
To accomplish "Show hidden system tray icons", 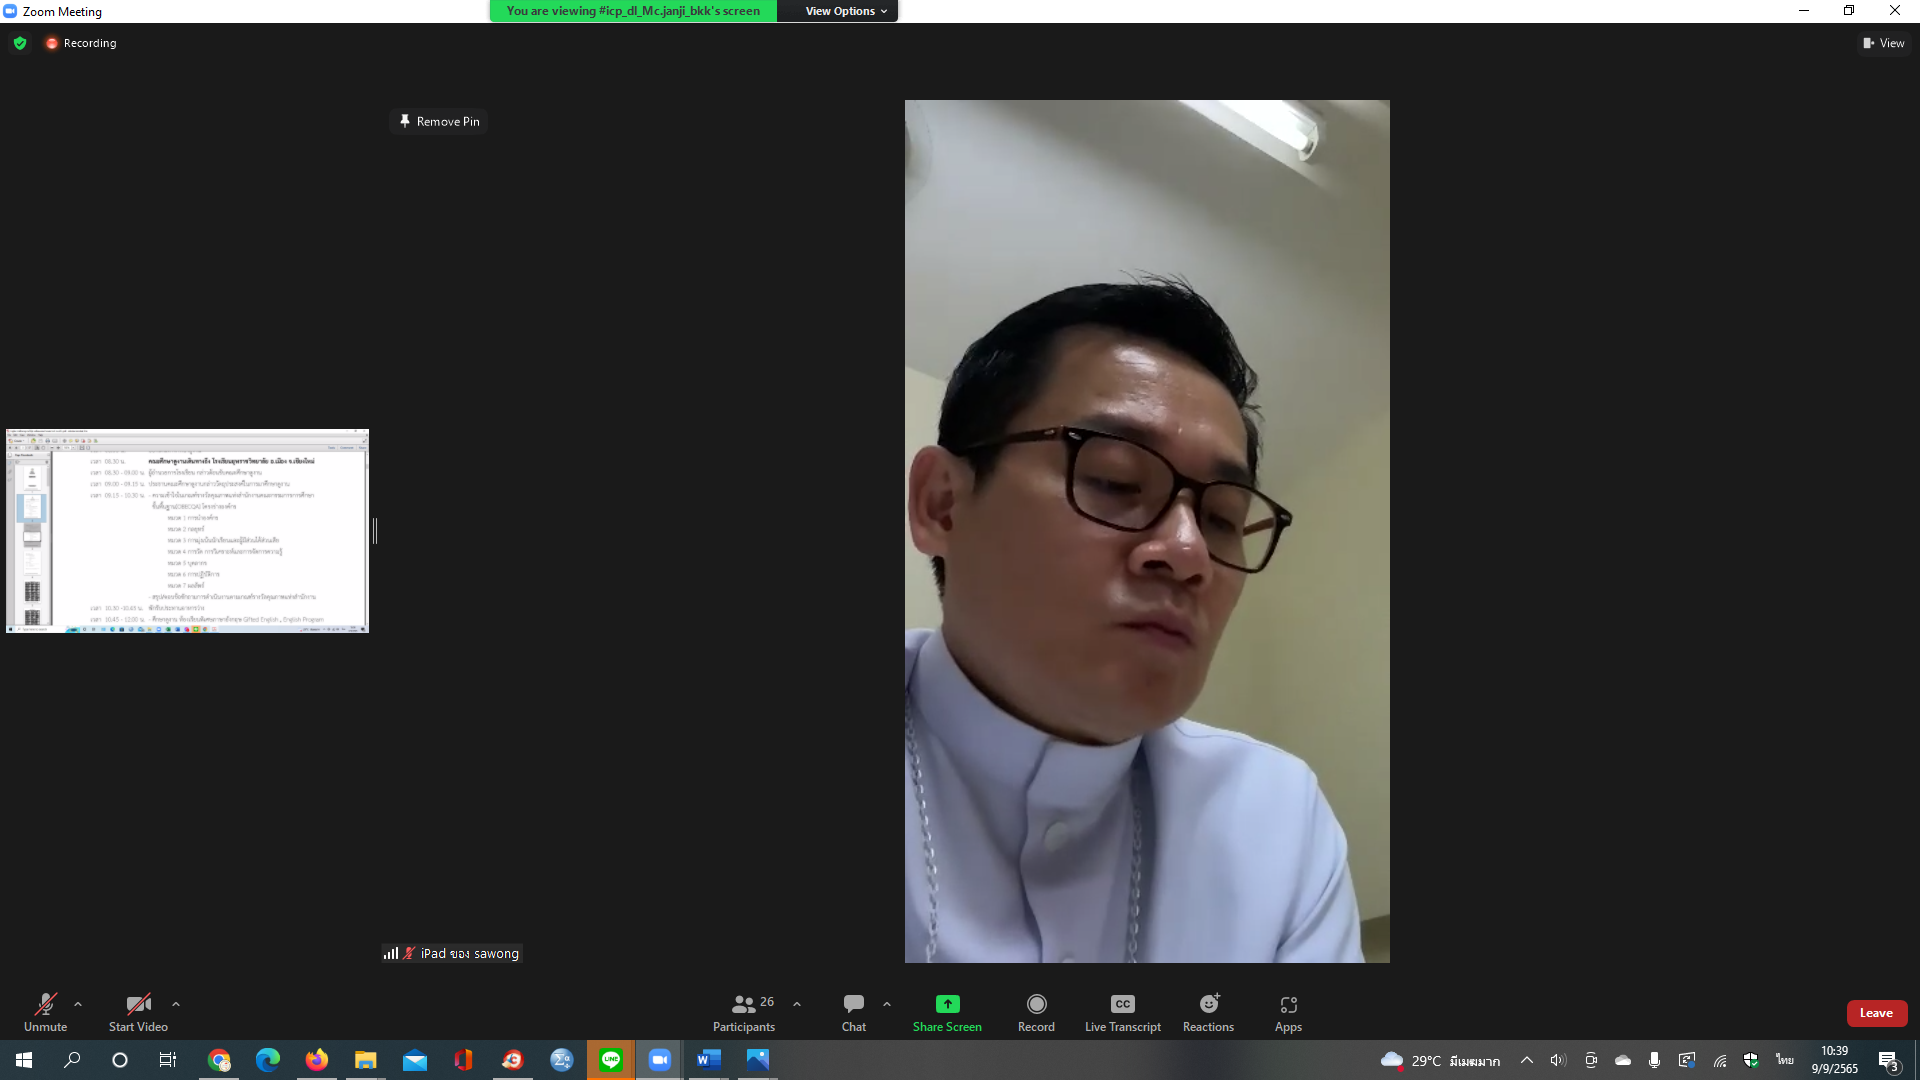I will pos(1527,1060).
